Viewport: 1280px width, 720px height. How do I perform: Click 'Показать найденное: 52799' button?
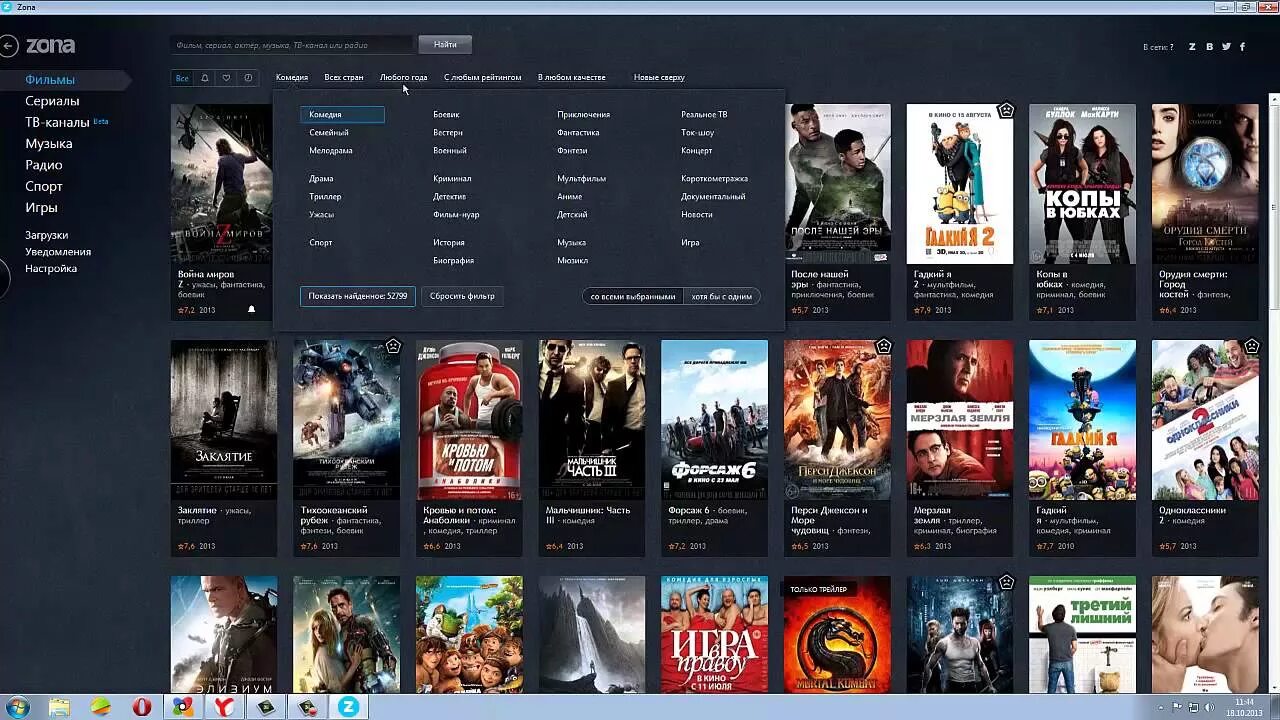click(x=357, y=296)
